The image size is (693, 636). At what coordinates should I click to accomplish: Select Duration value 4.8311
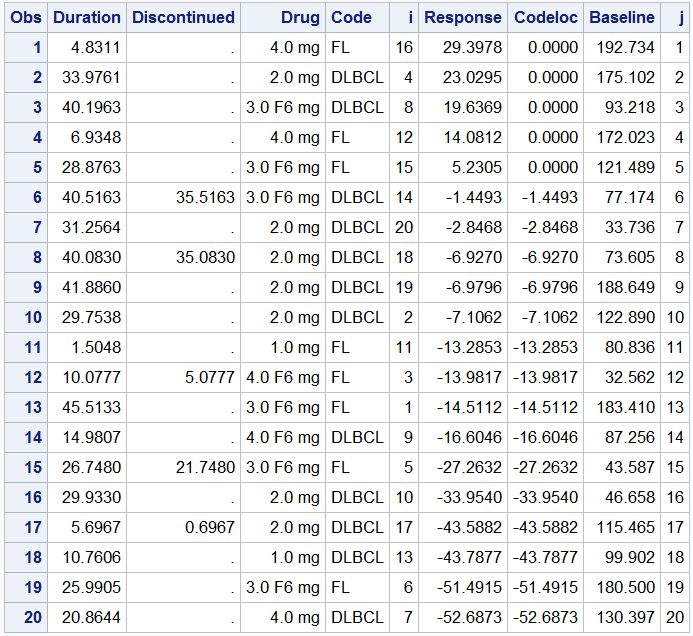(x=95, y=48)
